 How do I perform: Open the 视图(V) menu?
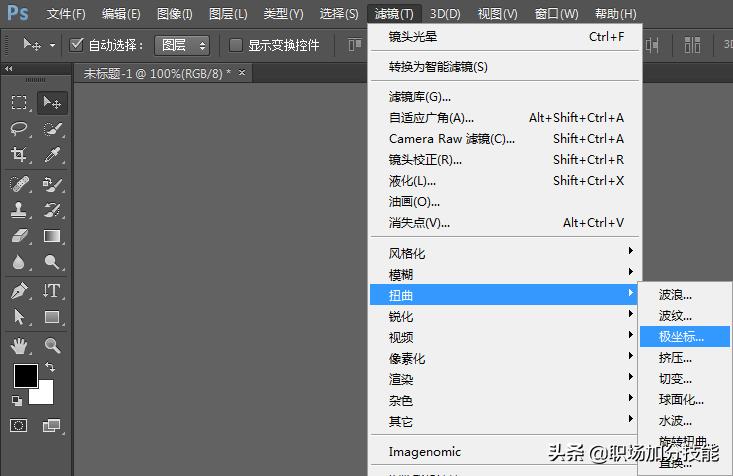tap(497, 14)
